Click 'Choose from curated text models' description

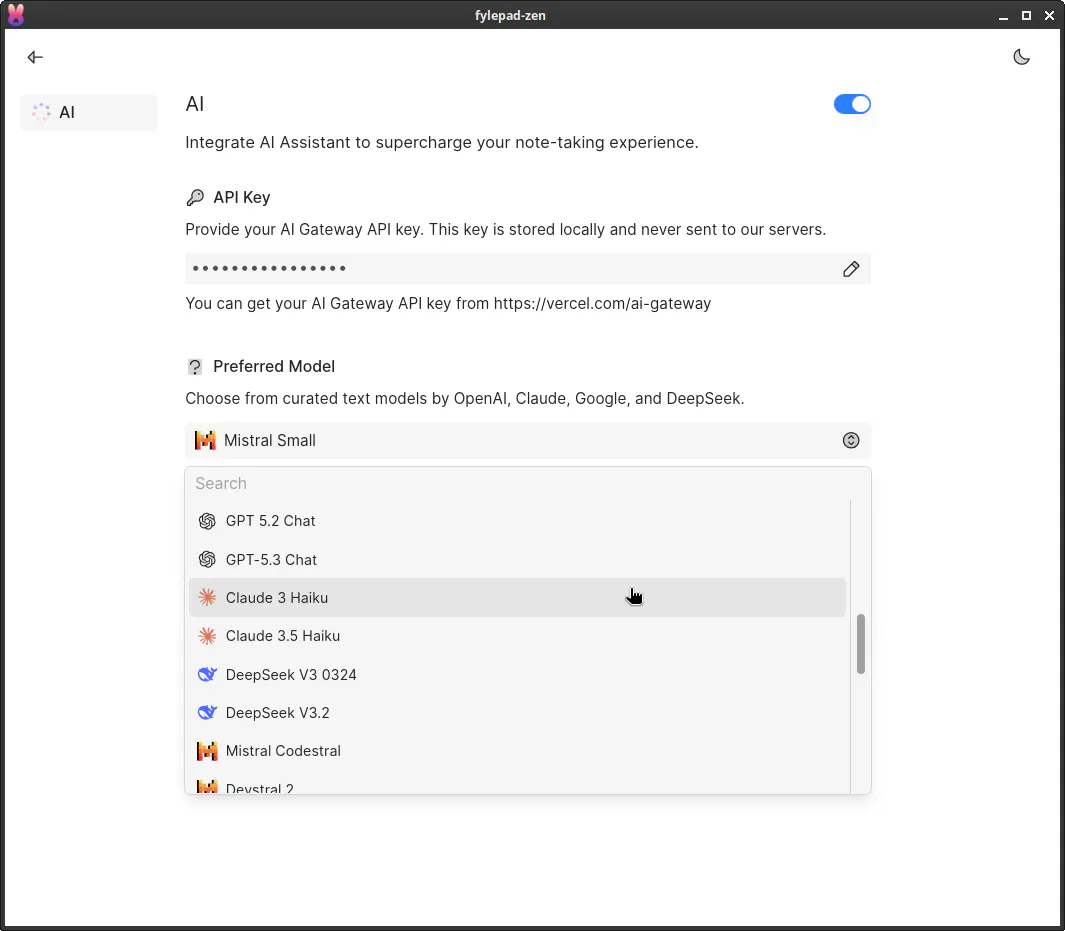[x=465, y=399]
